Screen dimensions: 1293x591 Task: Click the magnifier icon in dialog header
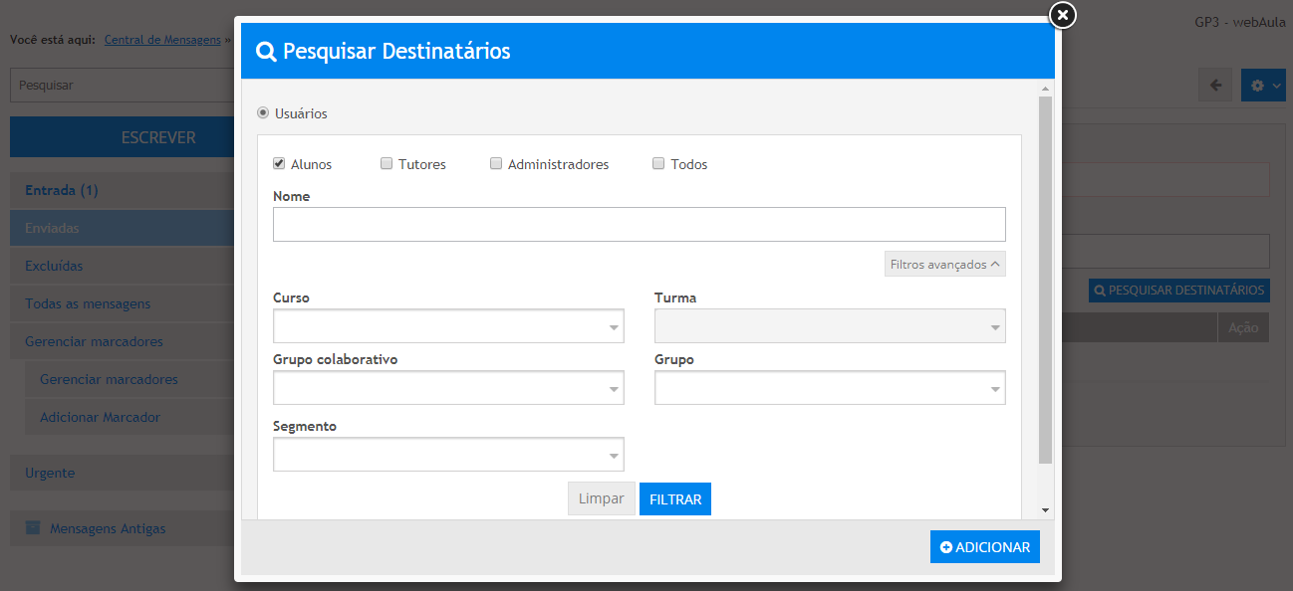click(266, 51)
